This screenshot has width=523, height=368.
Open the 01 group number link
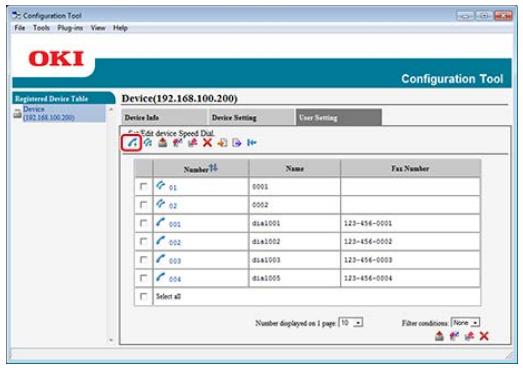pyautogui.click(x=173, y=188)
